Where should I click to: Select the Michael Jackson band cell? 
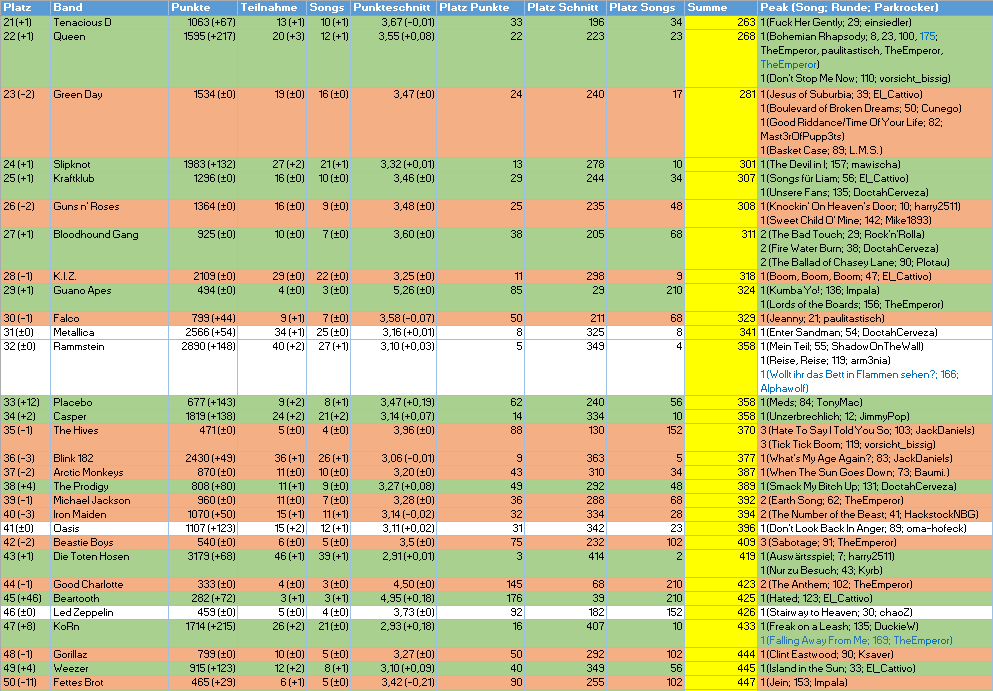[110, 500]
